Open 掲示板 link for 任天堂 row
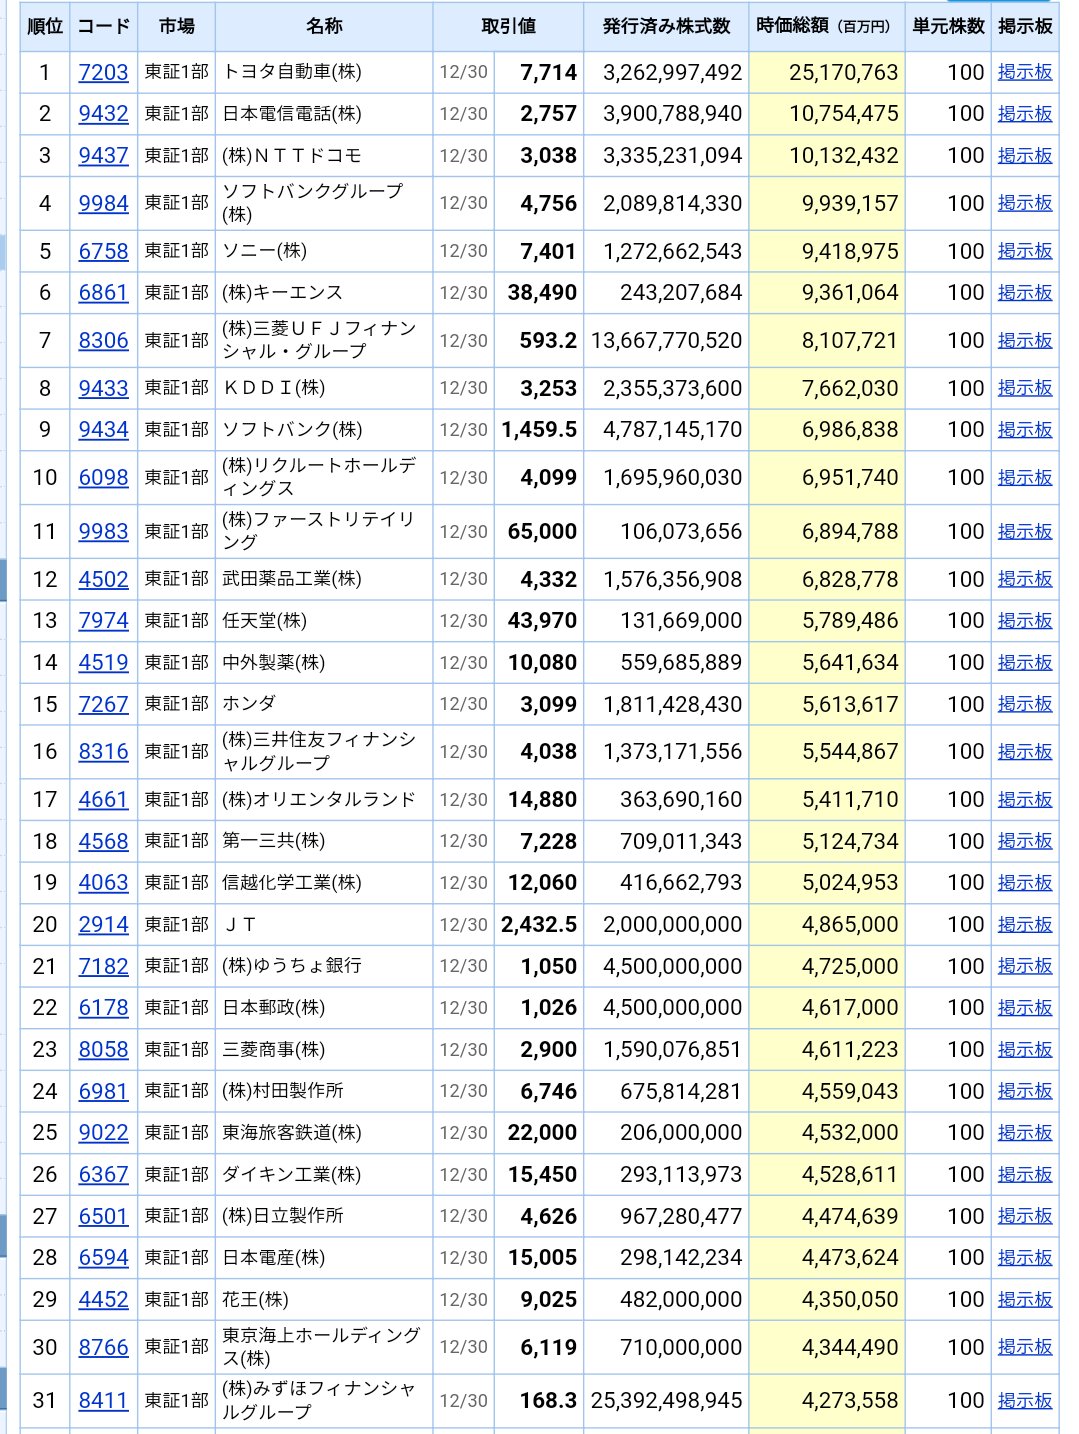The height and width of the screenshot is (1434, 1079). tap(1025, 621)
